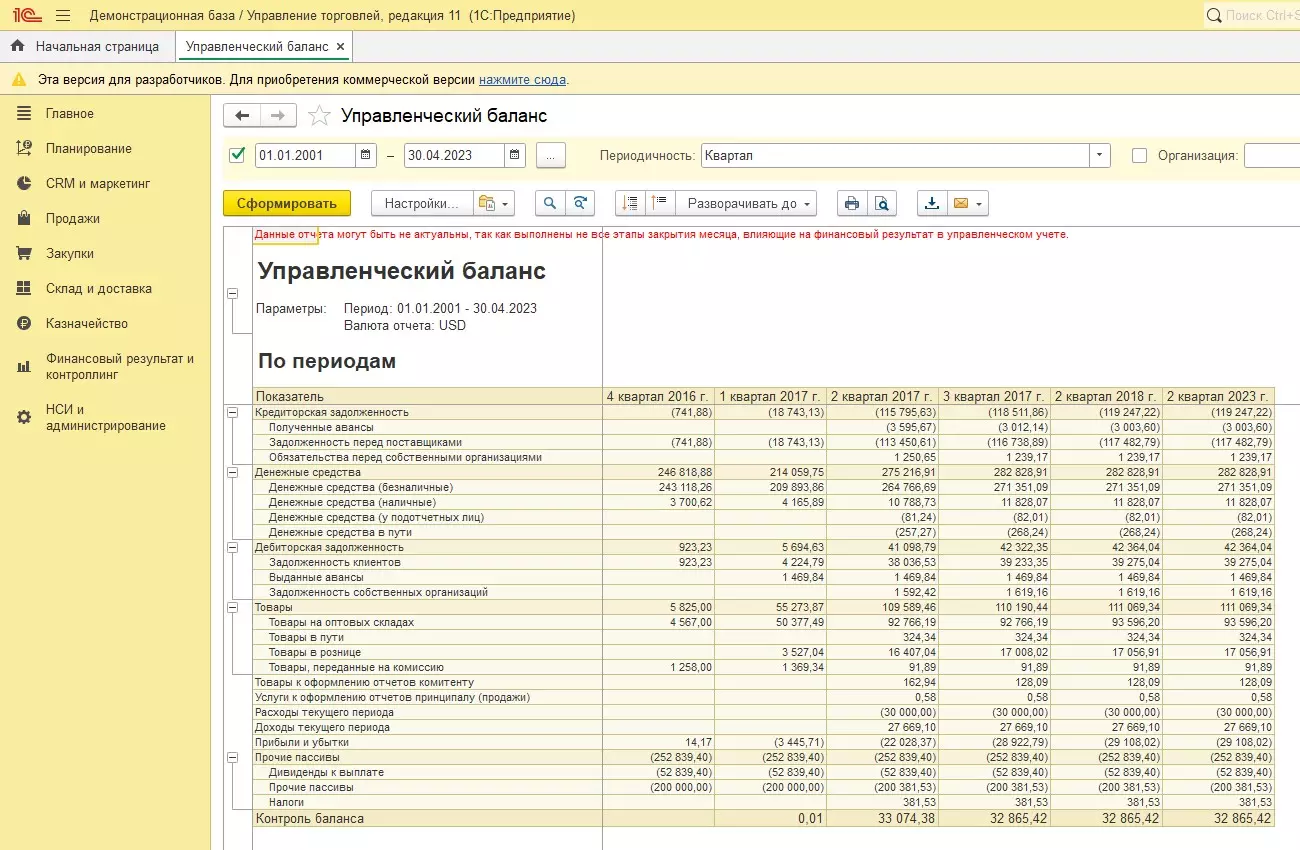Open the Периодичность dropdown list
Viewport: 1300px width, 850px height.
click(1100, 155)
